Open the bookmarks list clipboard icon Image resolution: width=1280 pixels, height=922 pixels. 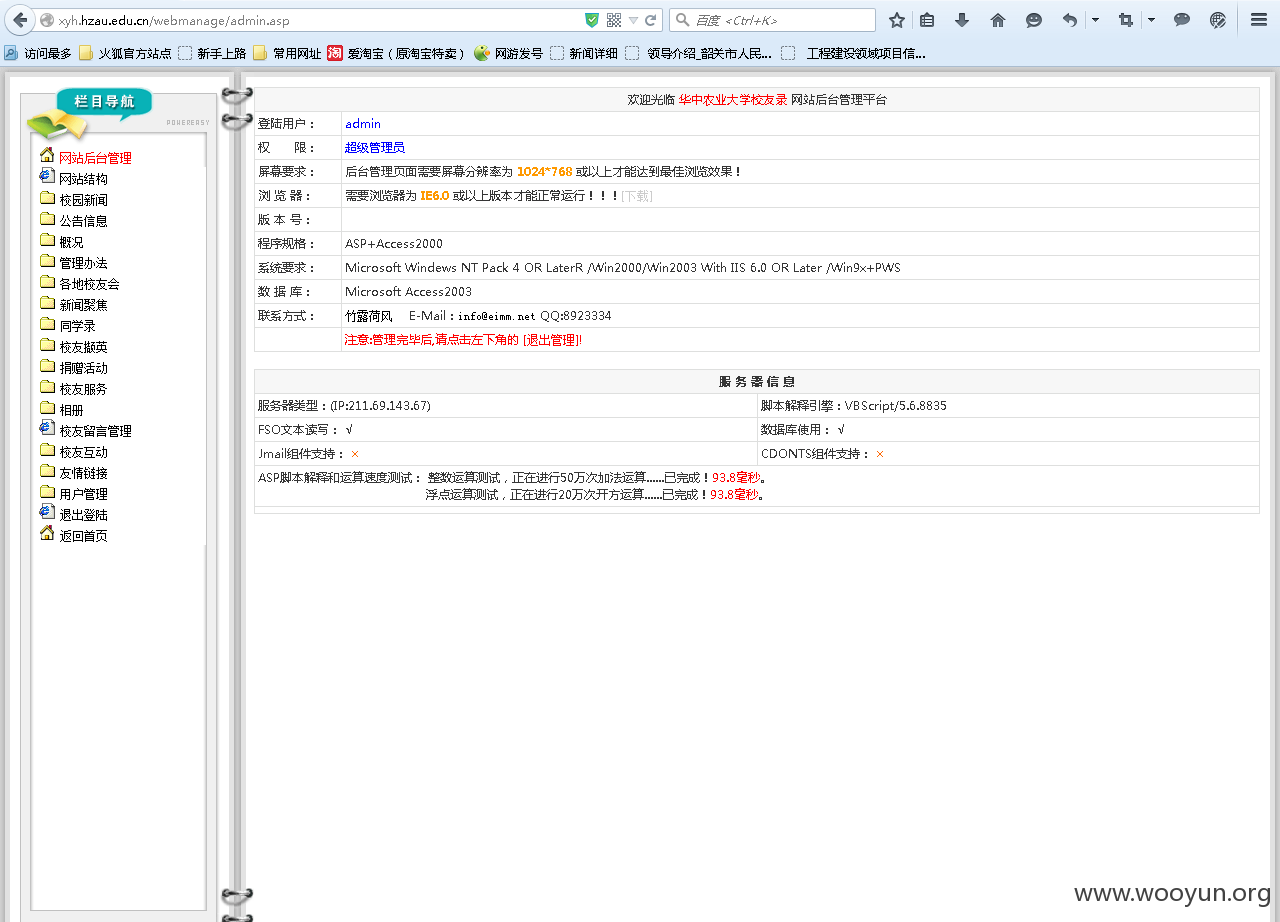point(927,20)
